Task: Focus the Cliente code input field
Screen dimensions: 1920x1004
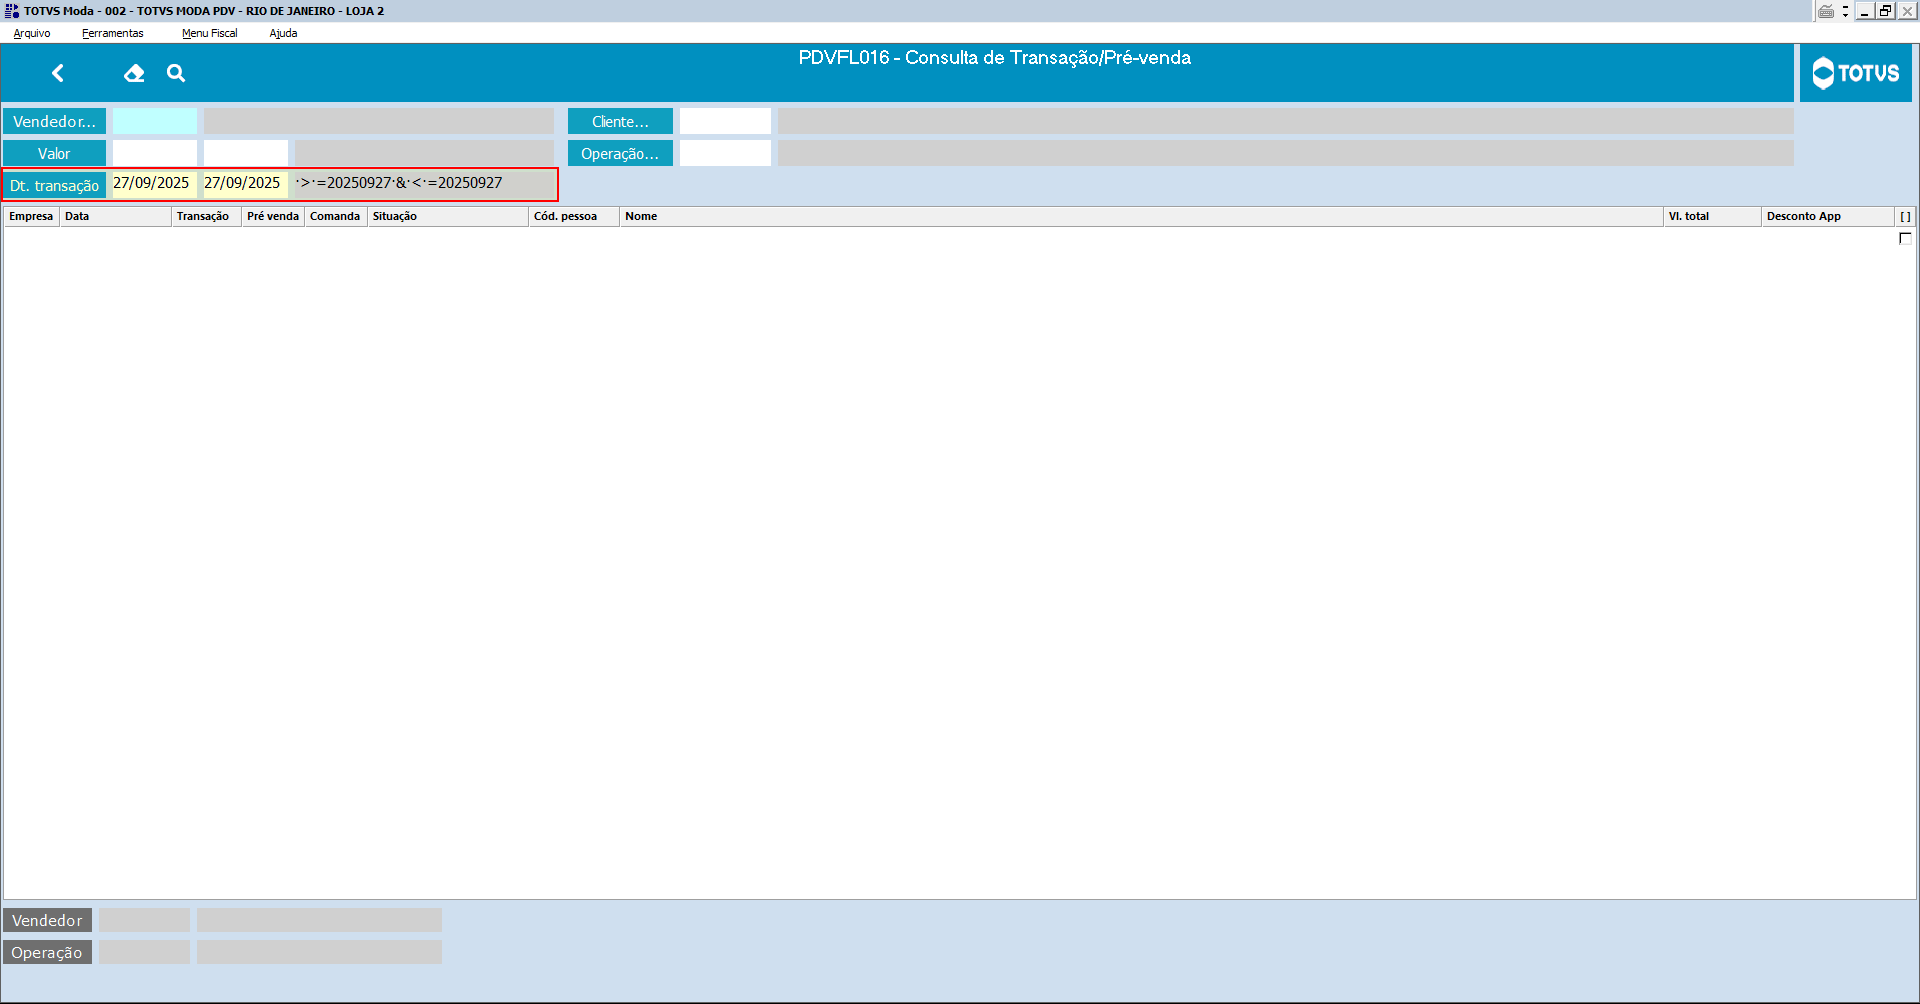Action: [725, 121]
